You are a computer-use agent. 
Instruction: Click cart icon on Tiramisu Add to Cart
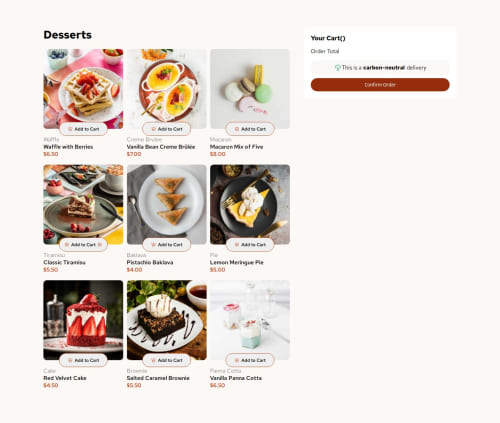coord(67,245)
